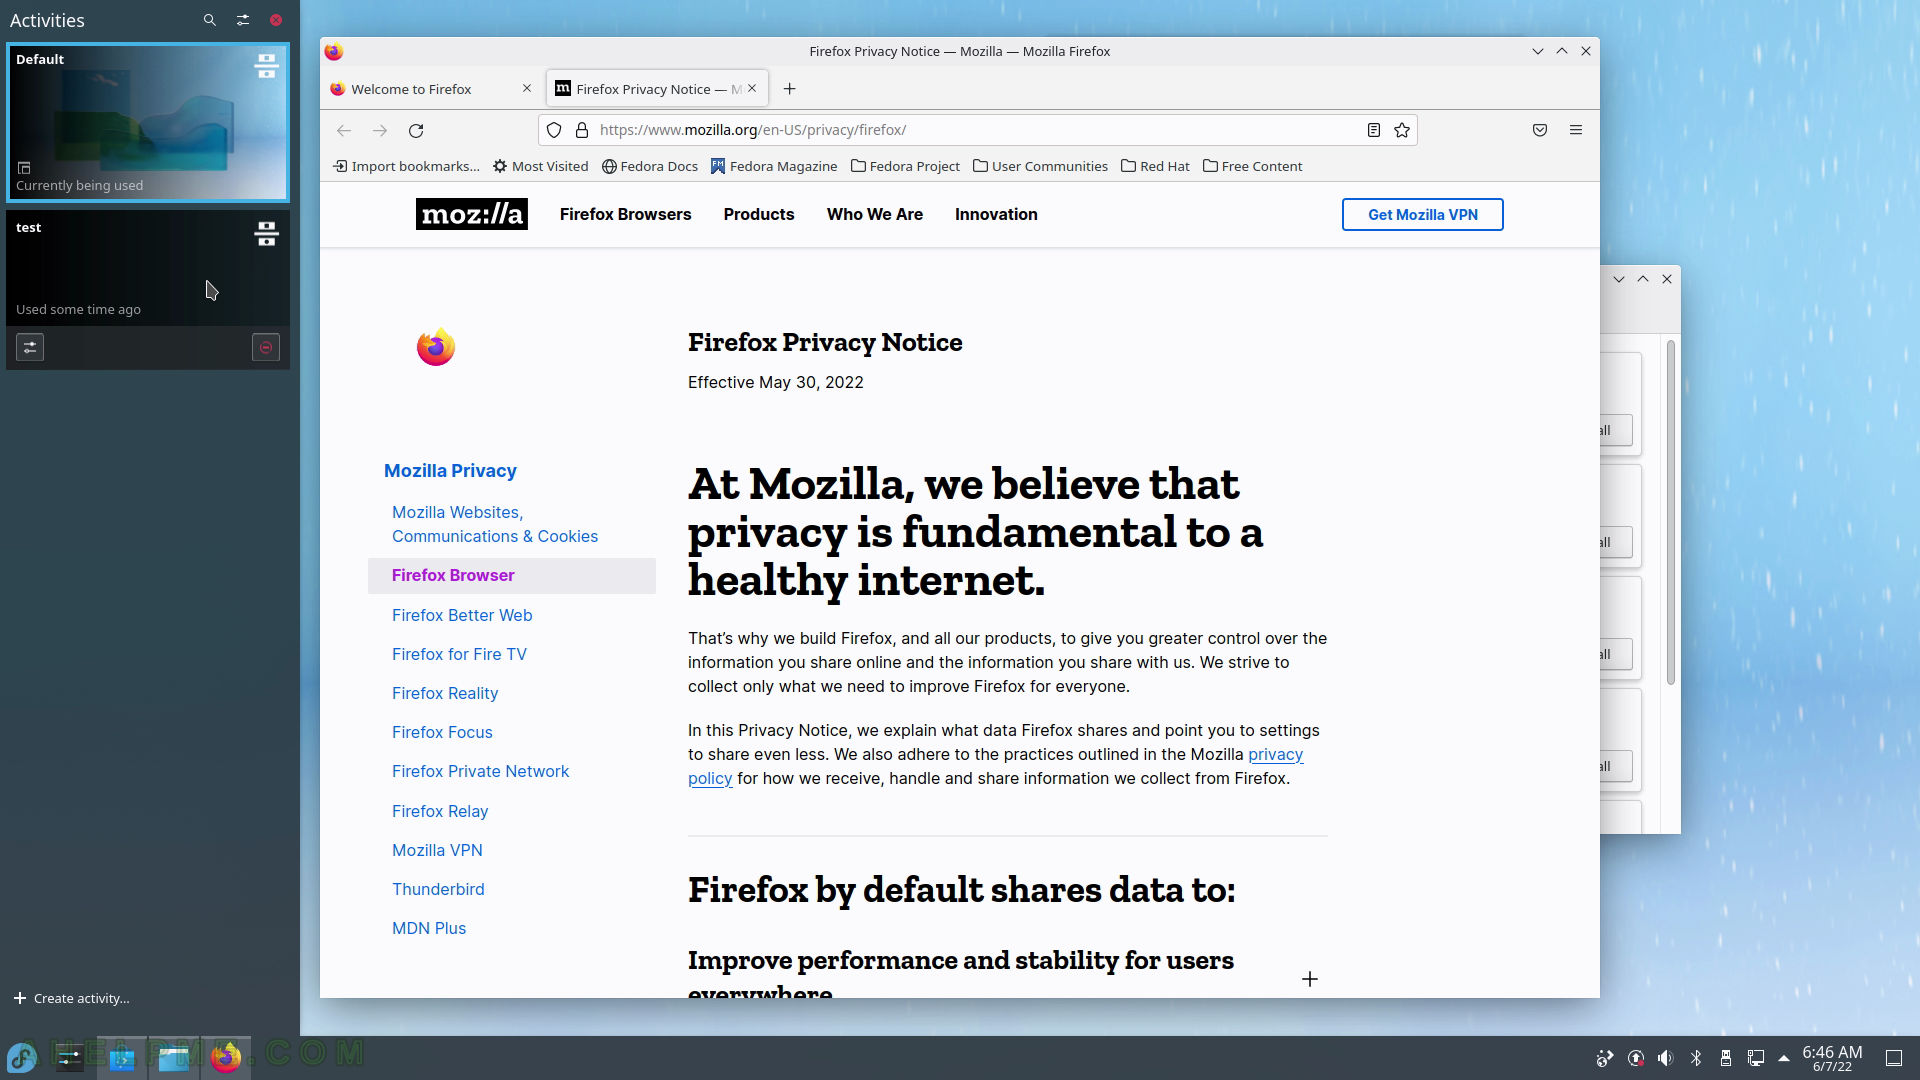
Task: Go back in Firefox history
Action: tap(344, 130)
